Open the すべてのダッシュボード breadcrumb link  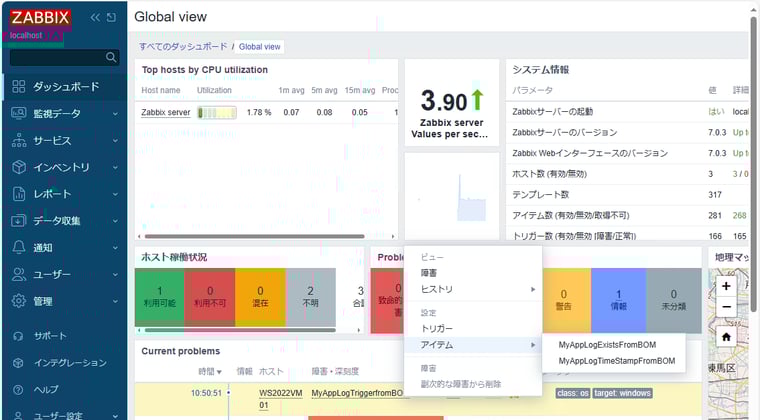183,47
